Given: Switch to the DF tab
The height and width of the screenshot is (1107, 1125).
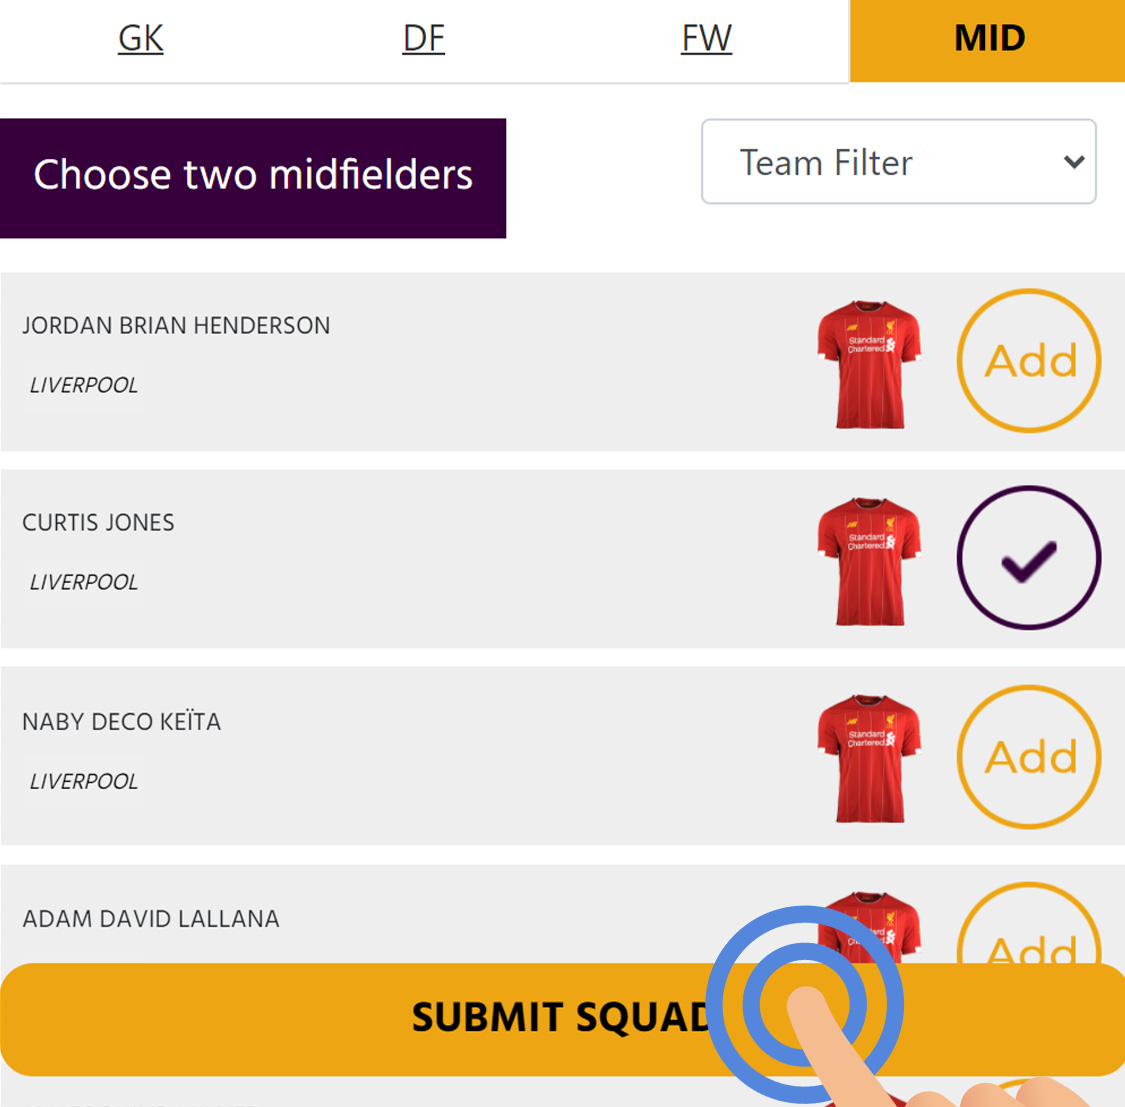Looking at the screenshot, I should click(x=423, y=38).
